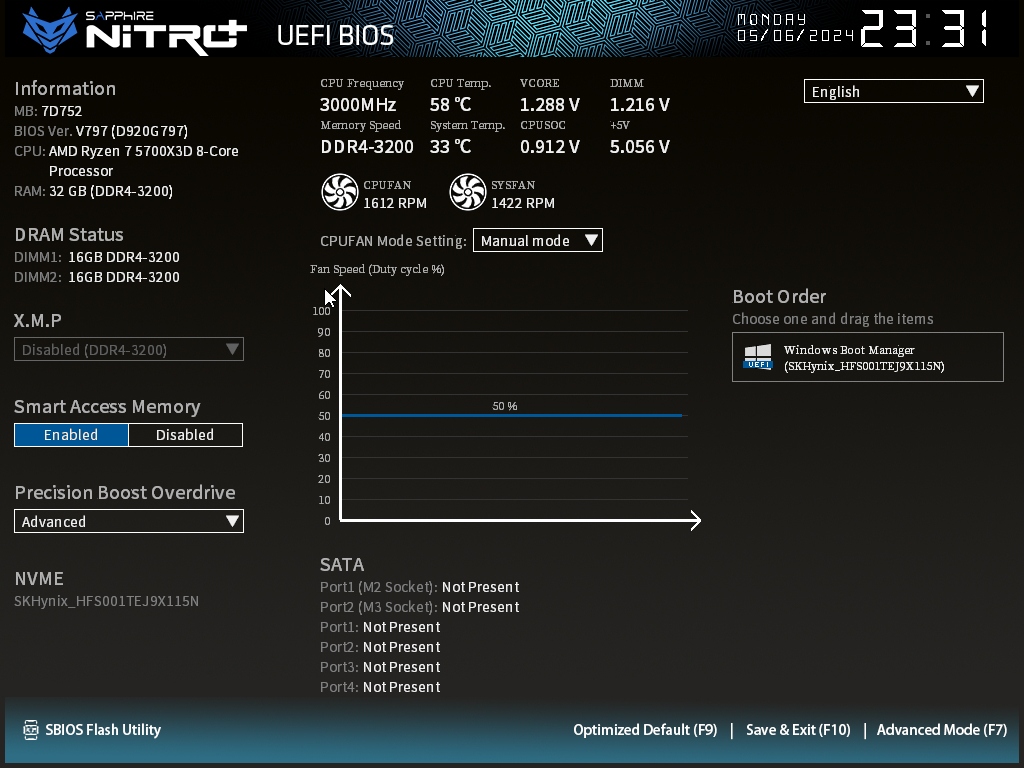The height and width of the screenshot is (768, 1024).
Task: Click the System Temp. value 33 °C
Action: click(450, 147)
